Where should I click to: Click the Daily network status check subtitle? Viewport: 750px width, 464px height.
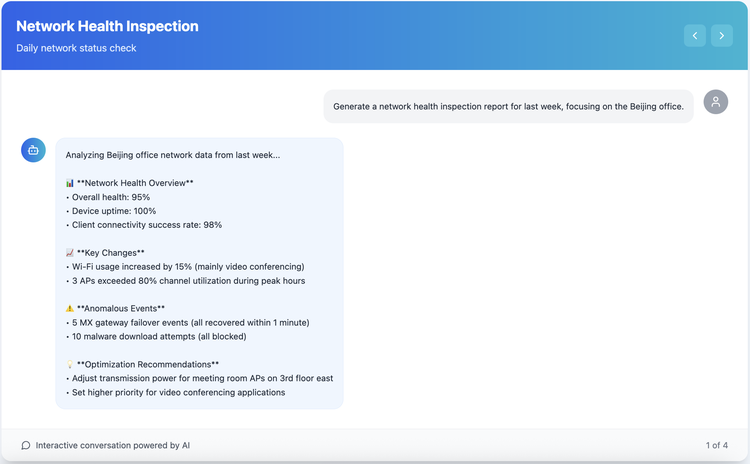click(76, 48)
